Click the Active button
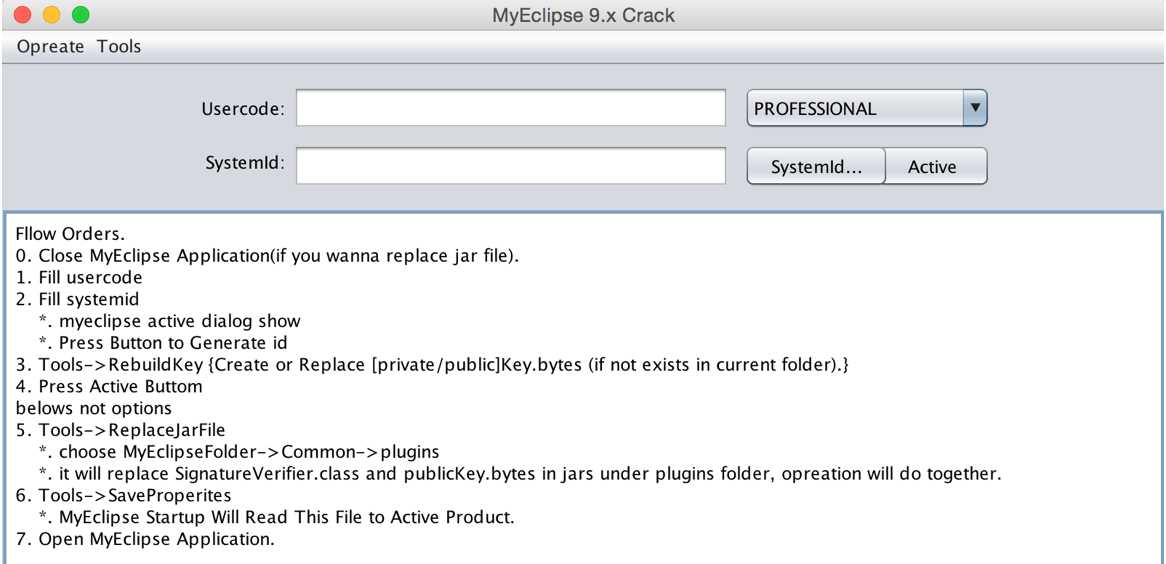Screen dimensions: 1166x564 tap(936, 166)
